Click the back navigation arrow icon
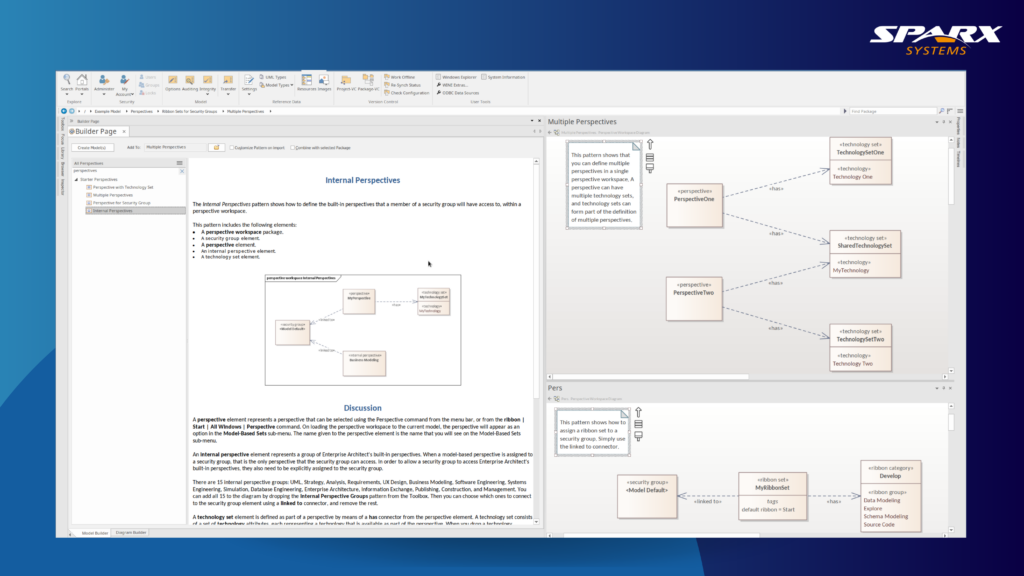Viewport: 1024px width, 576px height. pyautogui.click(x=64, y=111)
